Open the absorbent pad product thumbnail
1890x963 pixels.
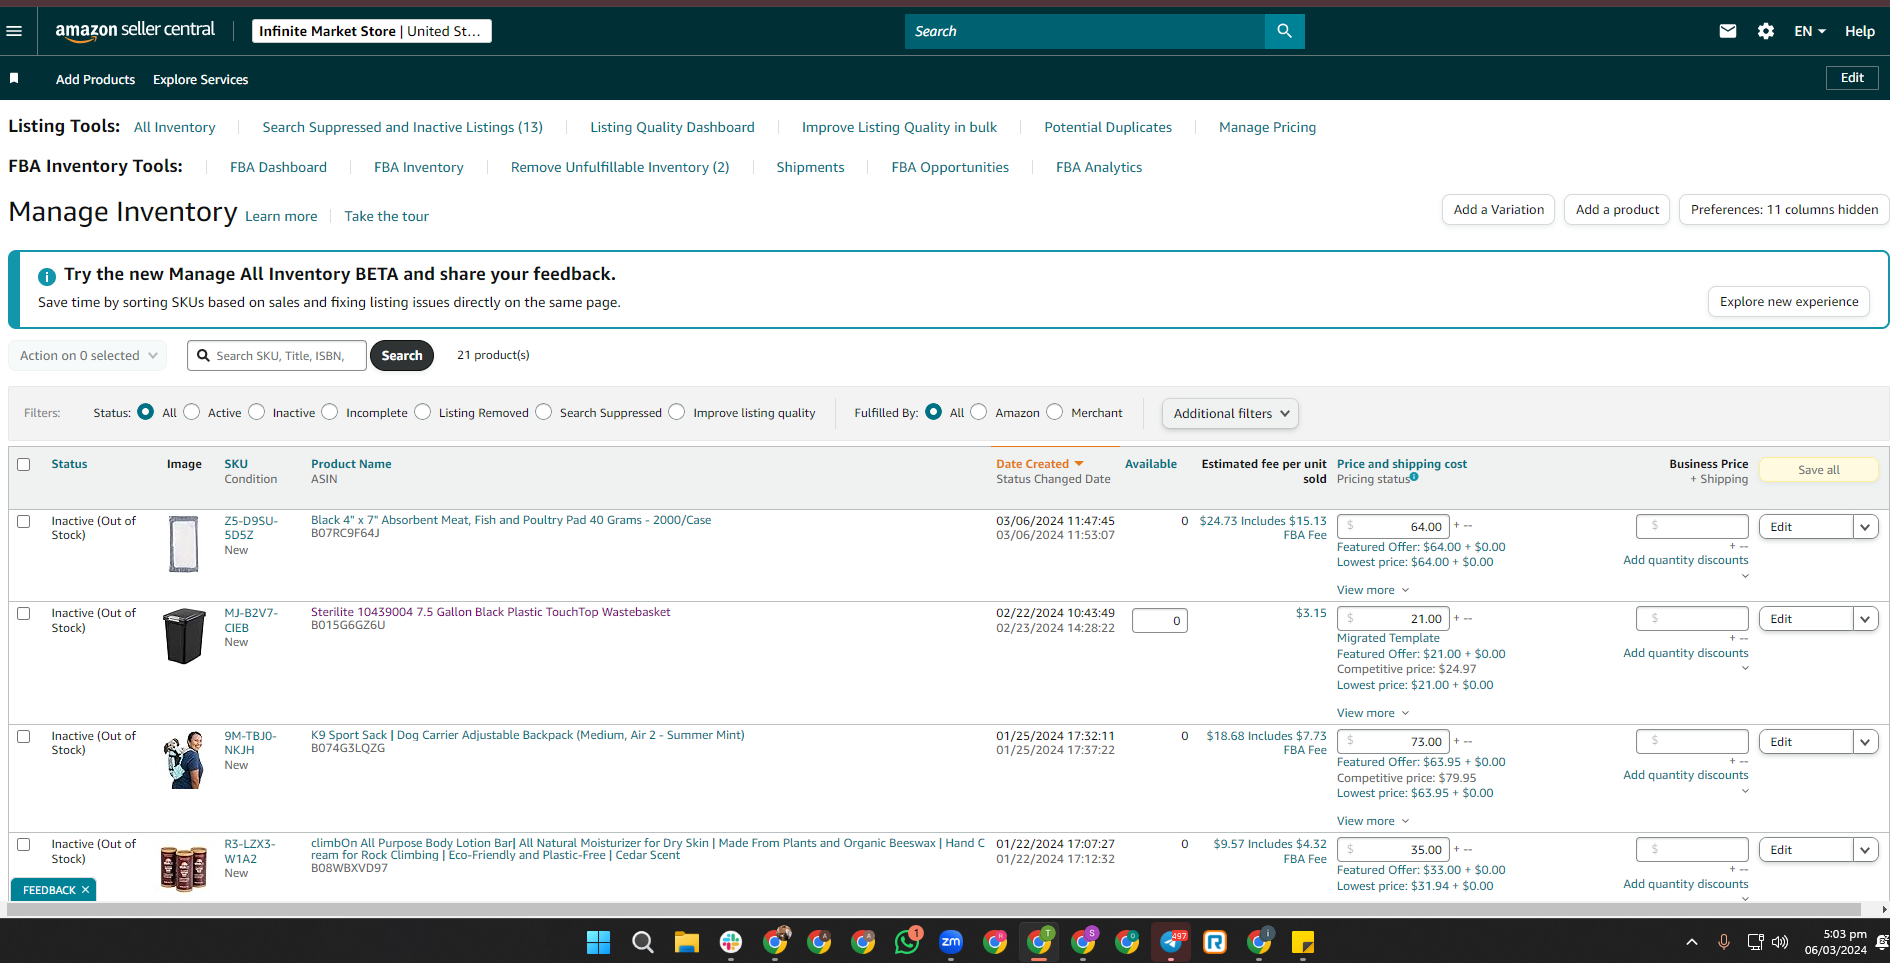tap(184, 544)
